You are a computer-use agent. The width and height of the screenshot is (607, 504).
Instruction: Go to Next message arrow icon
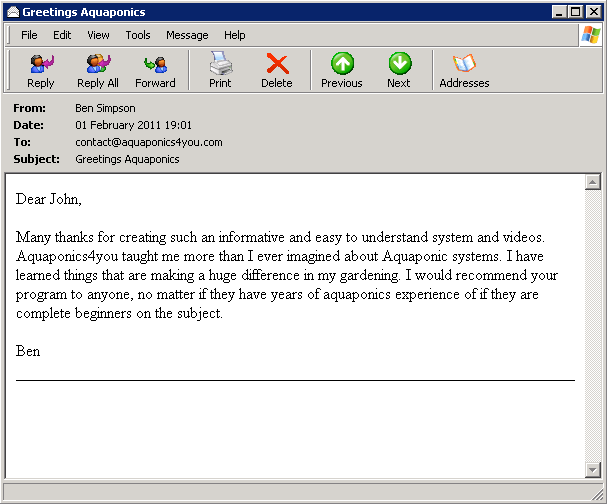[399, 65]
